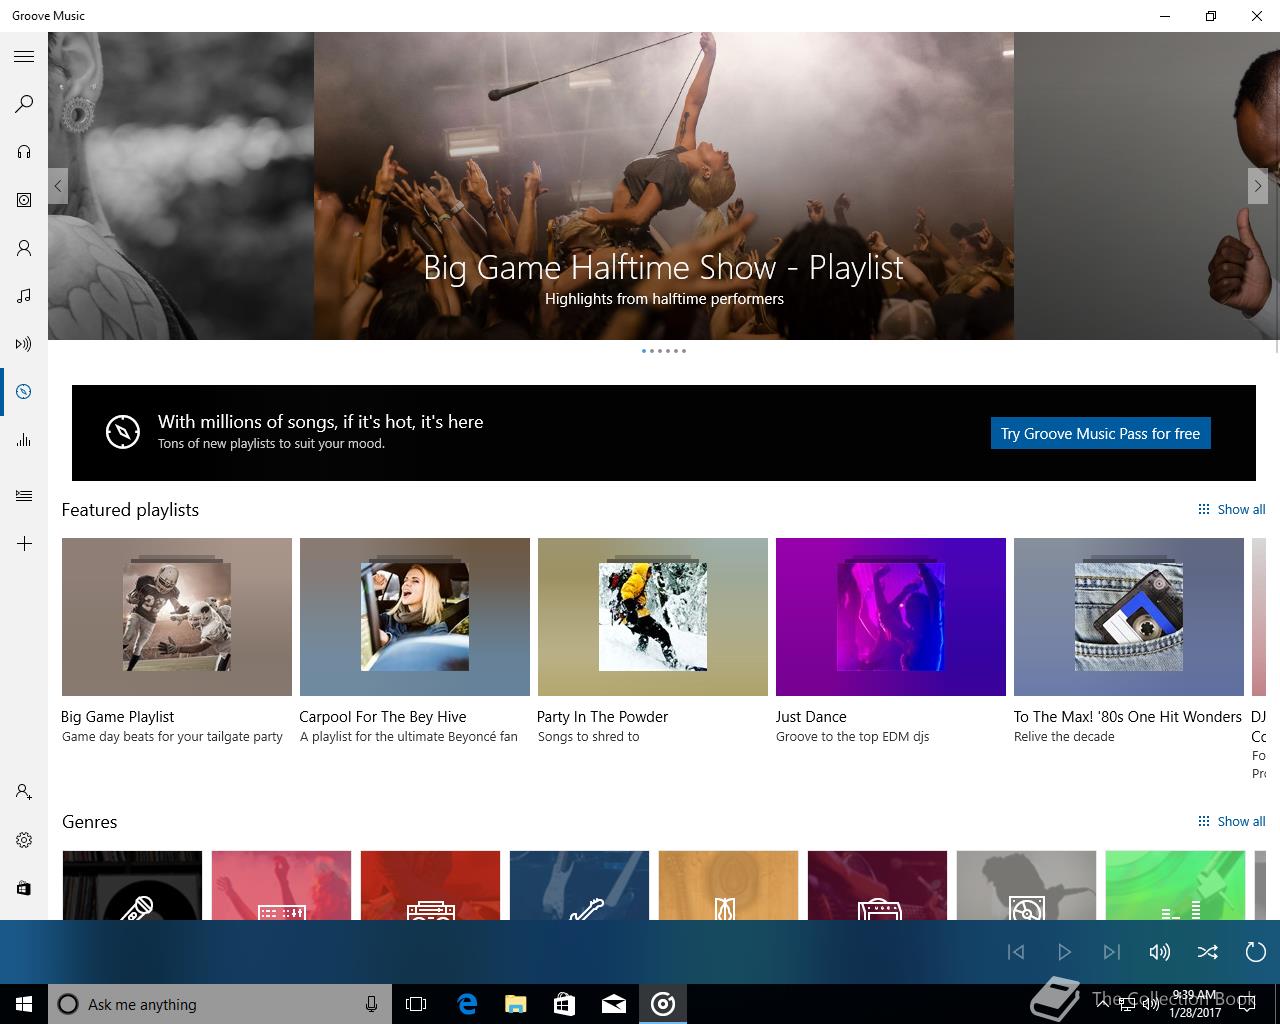Image resolution: width=1280 pixels, height=1024 pixels.
Task: Click Try Groove Music Pass for free
Action: tap(1100, 433)
